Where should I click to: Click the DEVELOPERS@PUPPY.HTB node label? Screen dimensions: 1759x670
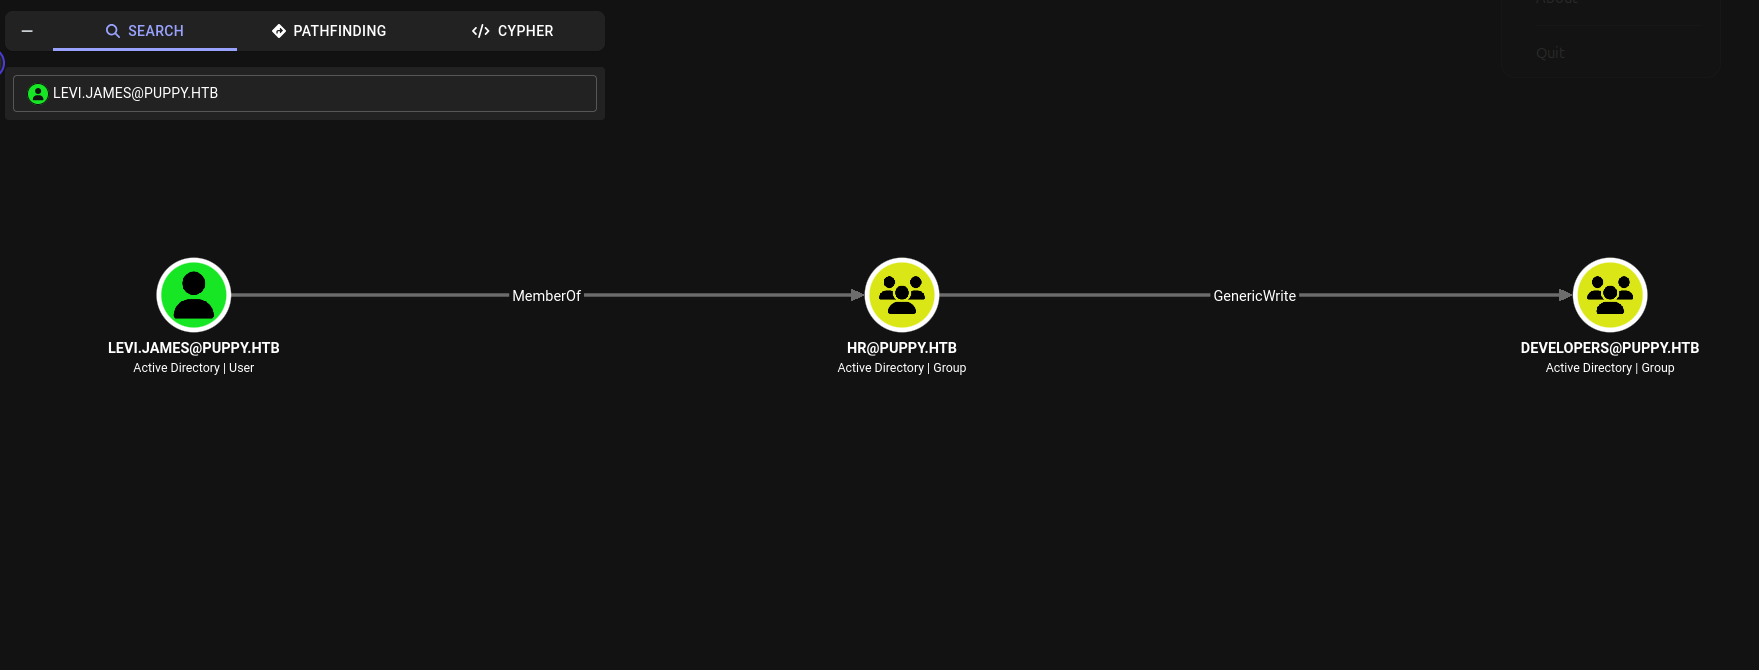pos(1610,348)
